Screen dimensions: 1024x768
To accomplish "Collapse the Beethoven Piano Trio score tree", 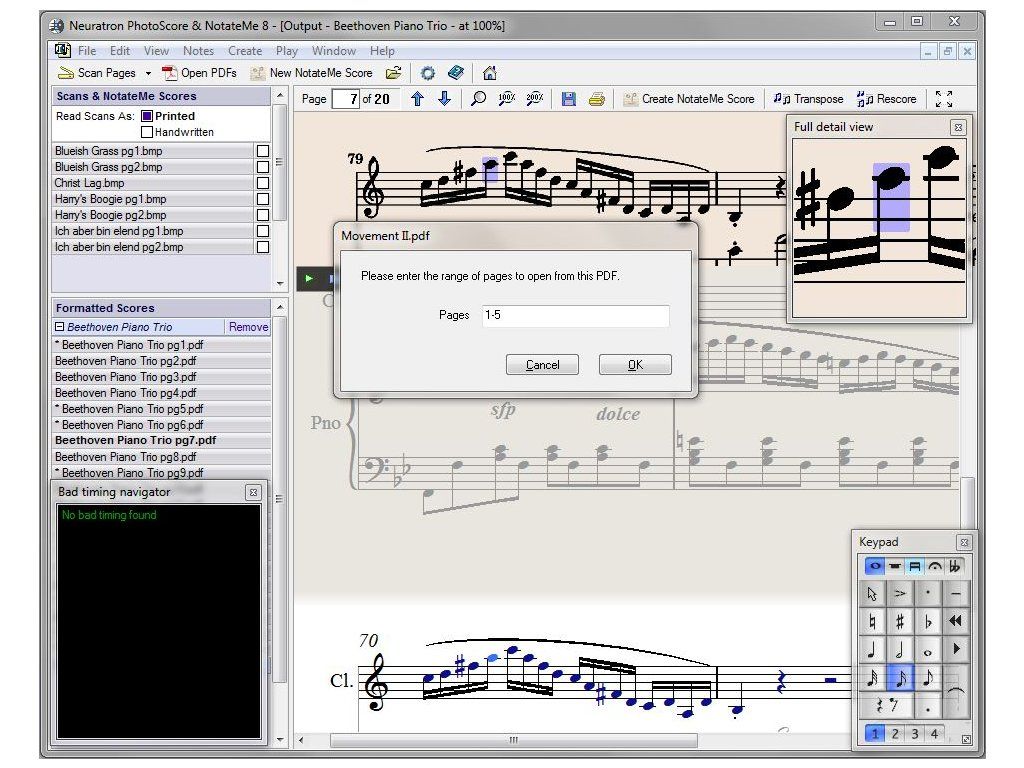I will coord(59,327).
